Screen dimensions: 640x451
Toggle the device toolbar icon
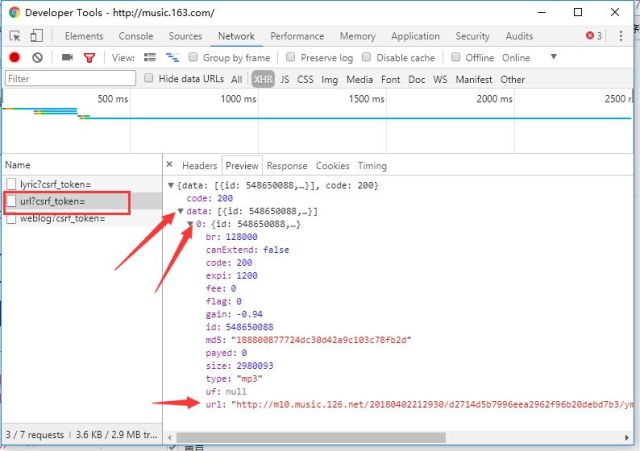click(x=36, y=36)
